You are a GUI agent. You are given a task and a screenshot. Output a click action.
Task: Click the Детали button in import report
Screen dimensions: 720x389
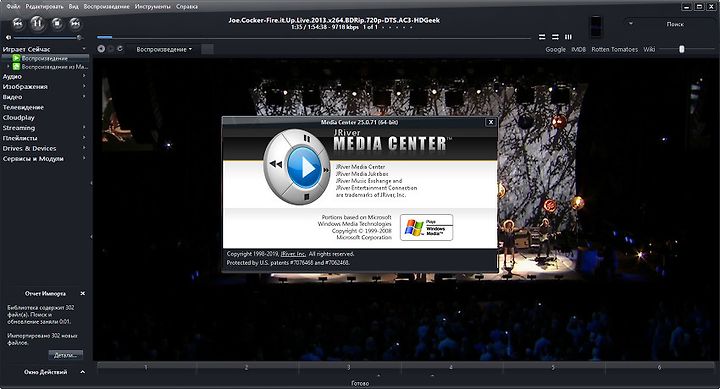coord(66,355)
